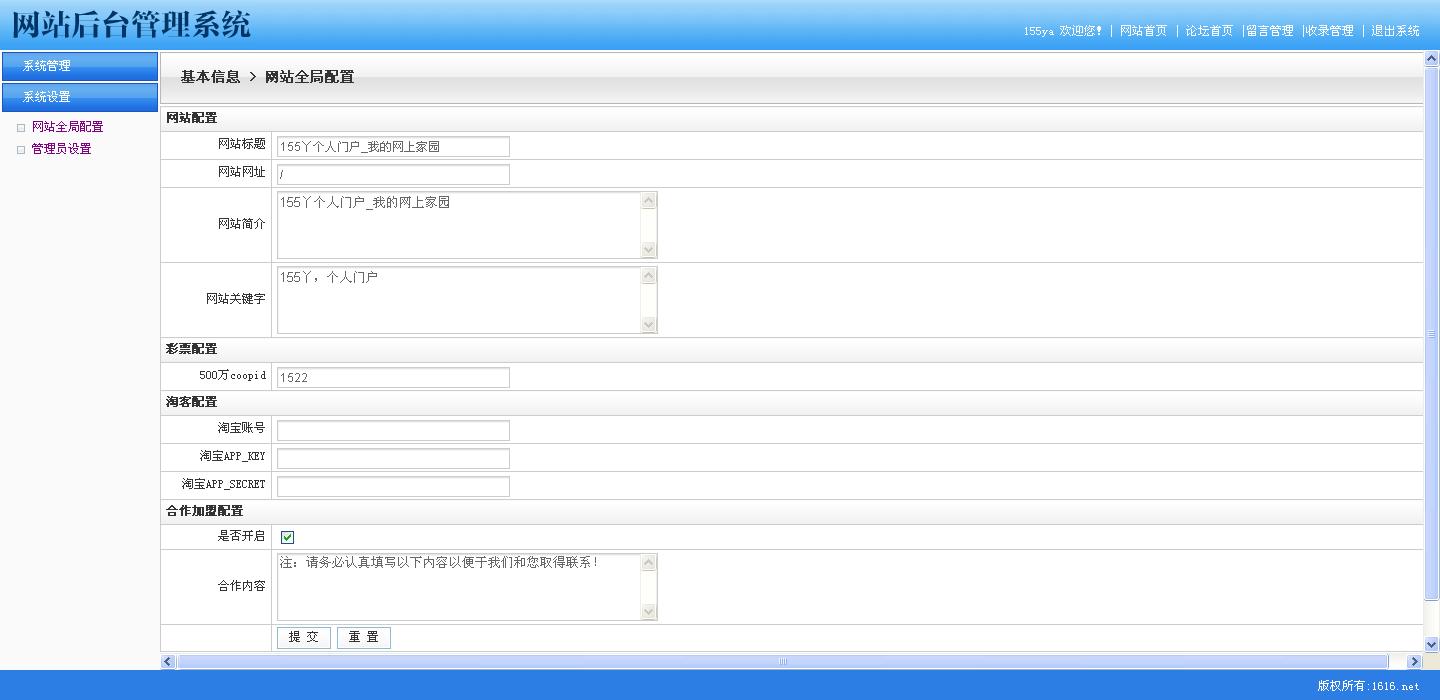Open the 管理员设置 sidebar item
Screen dimensions: 1440x700
pyautogui.click(x=61, y=149)
